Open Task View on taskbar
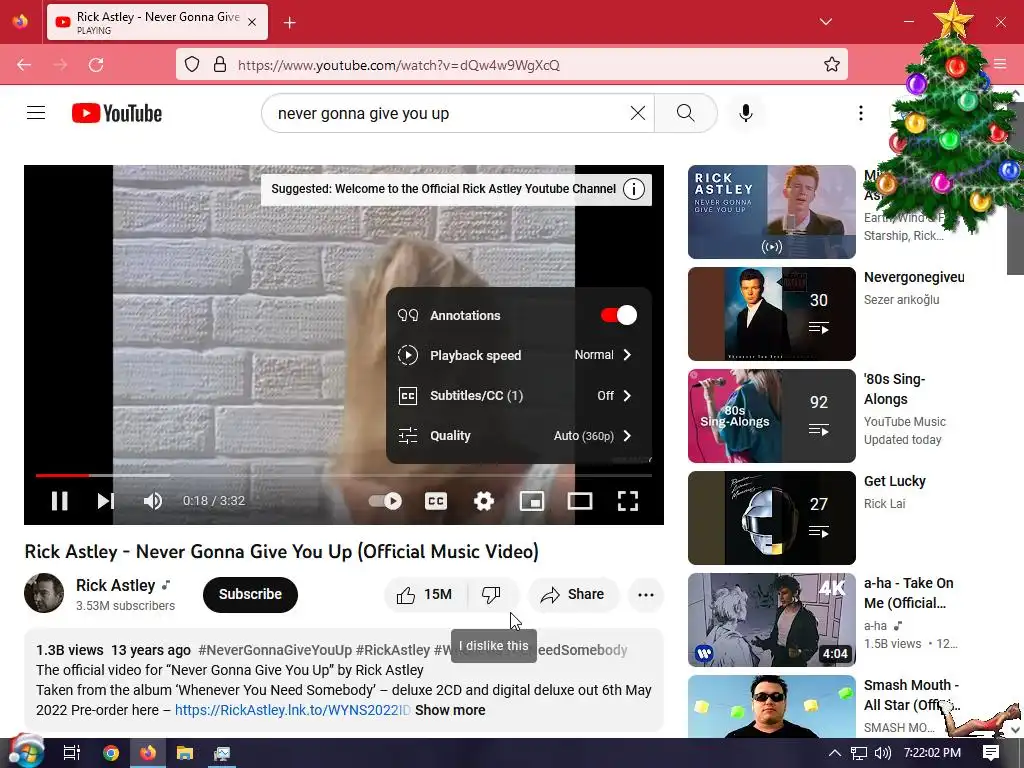The width and height of the screenshot is (1024, 768). coord(71,753)
